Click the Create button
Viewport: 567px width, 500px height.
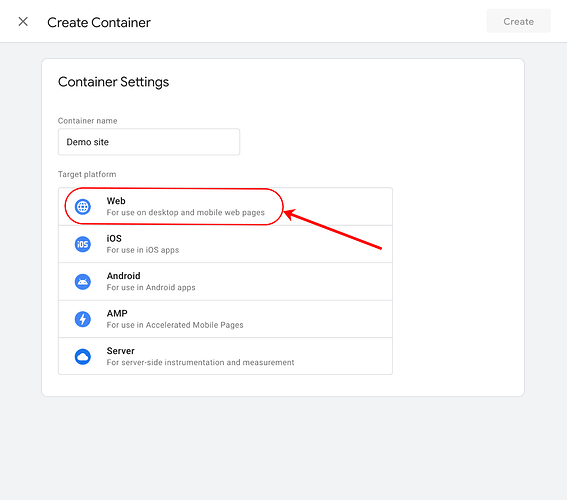click(519, 21)
